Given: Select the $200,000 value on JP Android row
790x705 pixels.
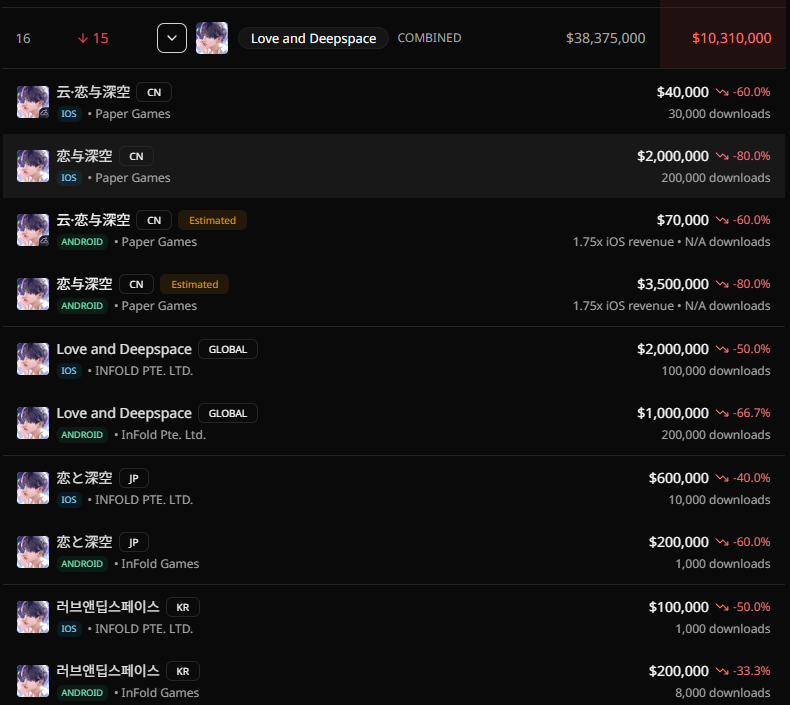Looking at the screenshot, I should point(679,542).
